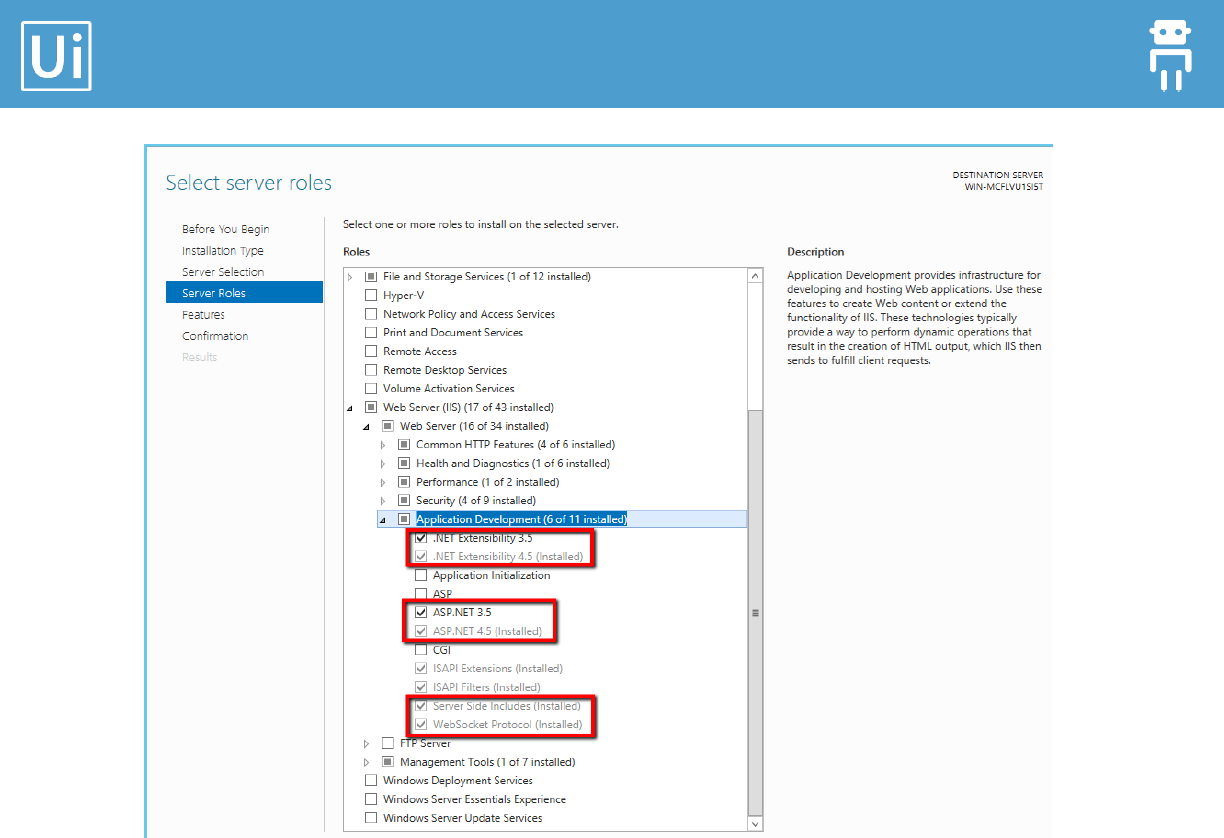Click the roles list scrollbar thumb
The height and width of the screenshot is (838, 1224).
(756, 612)
